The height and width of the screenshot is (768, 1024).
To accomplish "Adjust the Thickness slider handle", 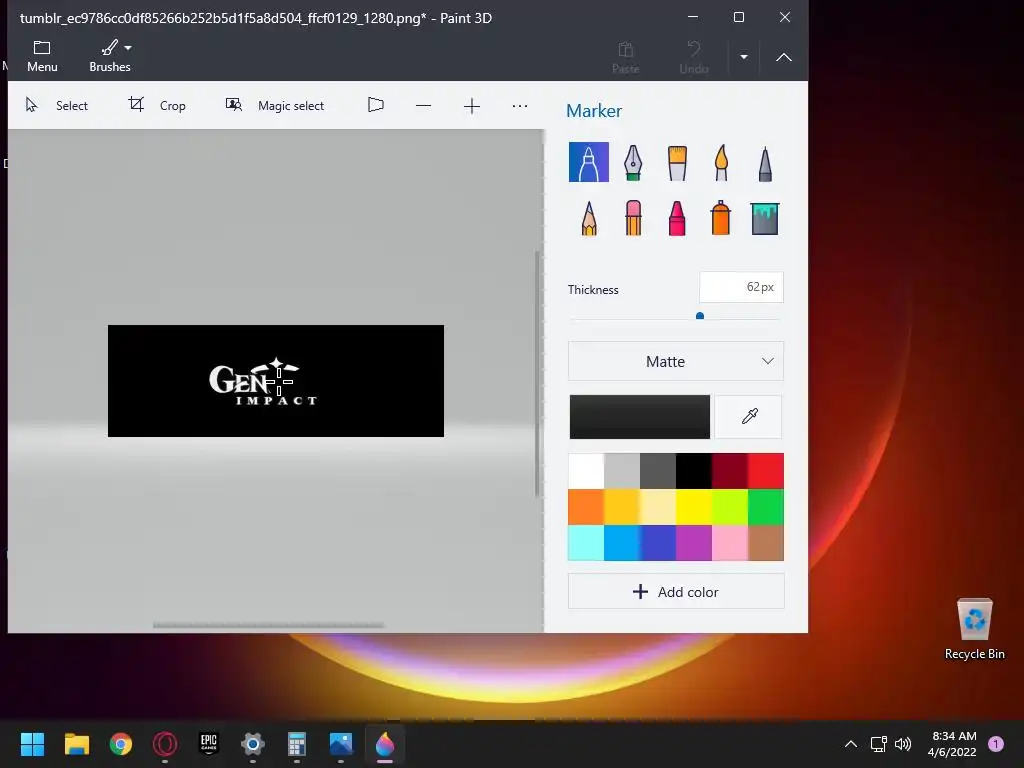I will coord(700,316).
